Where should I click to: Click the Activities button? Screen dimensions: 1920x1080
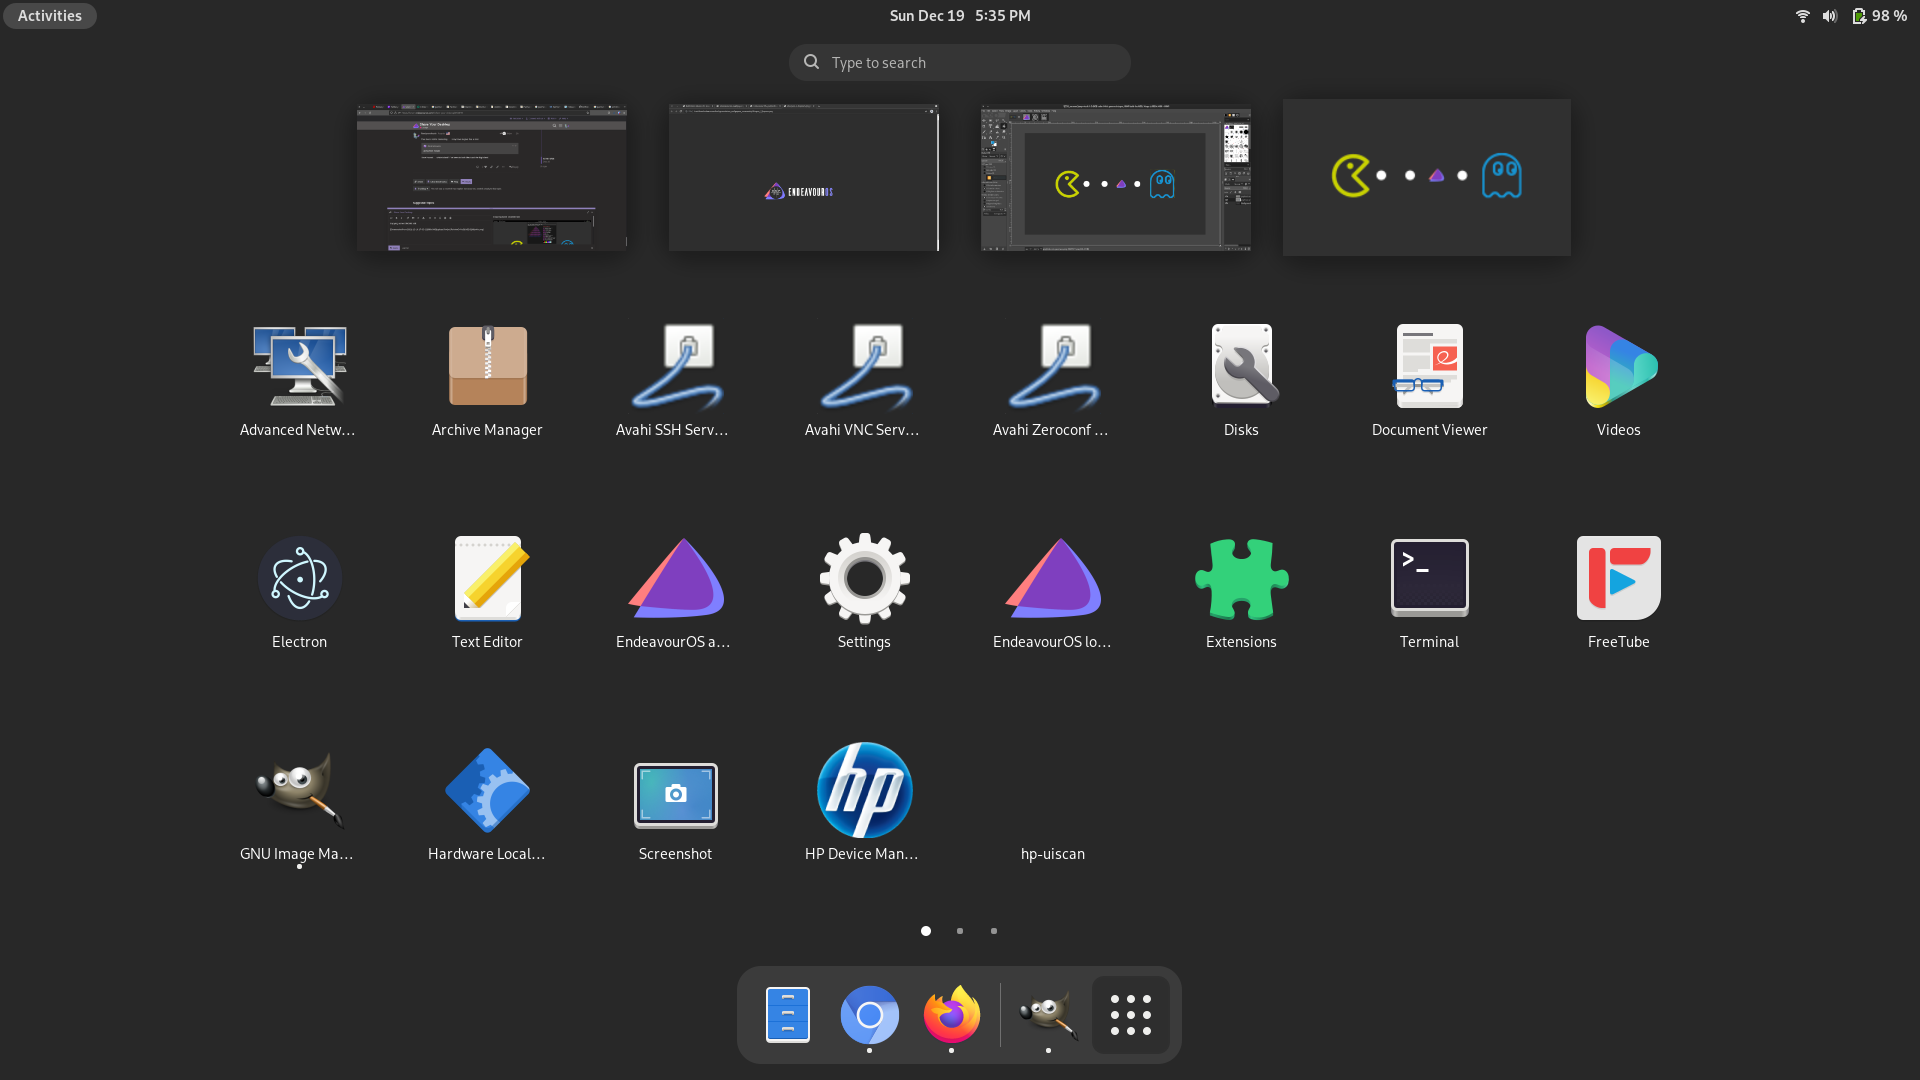click(50, 16)
